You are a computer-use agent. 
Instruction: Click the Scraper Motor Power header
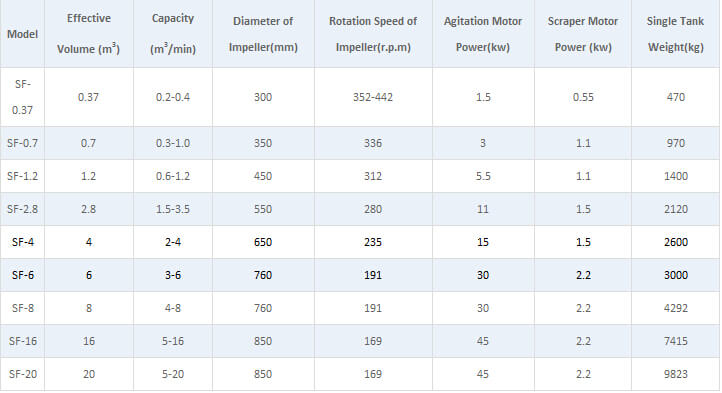583,34
